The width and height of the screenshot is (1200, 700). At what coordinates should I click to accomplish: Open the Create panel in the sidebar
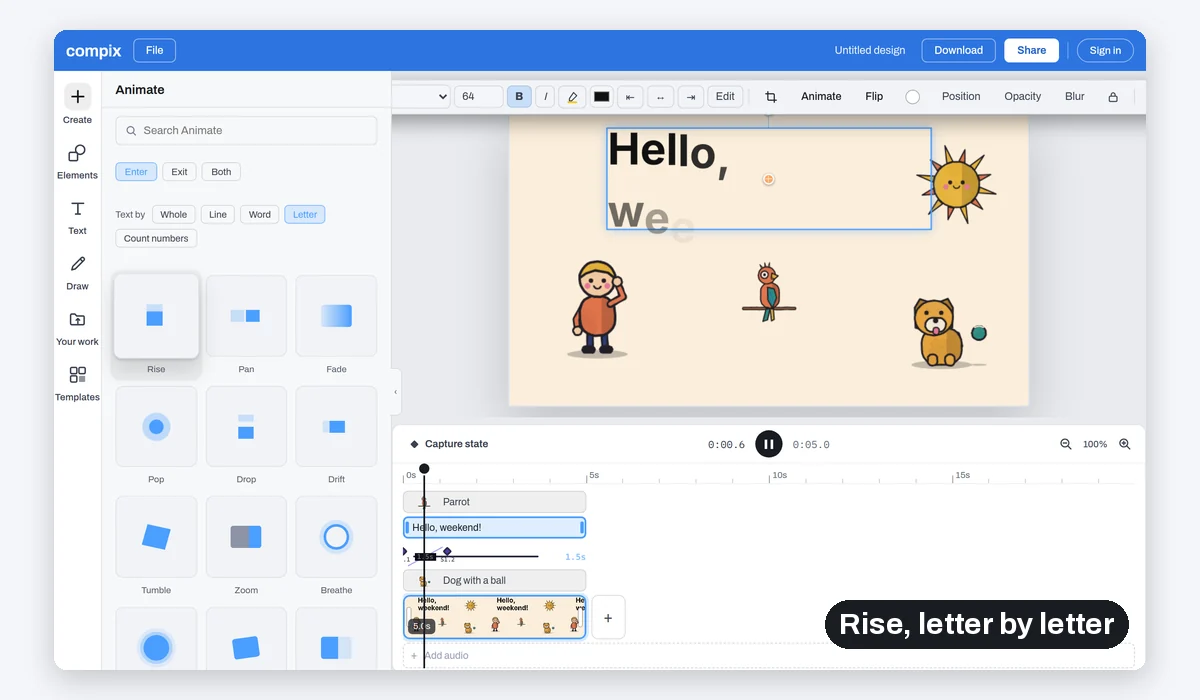(x=77, y=104)
